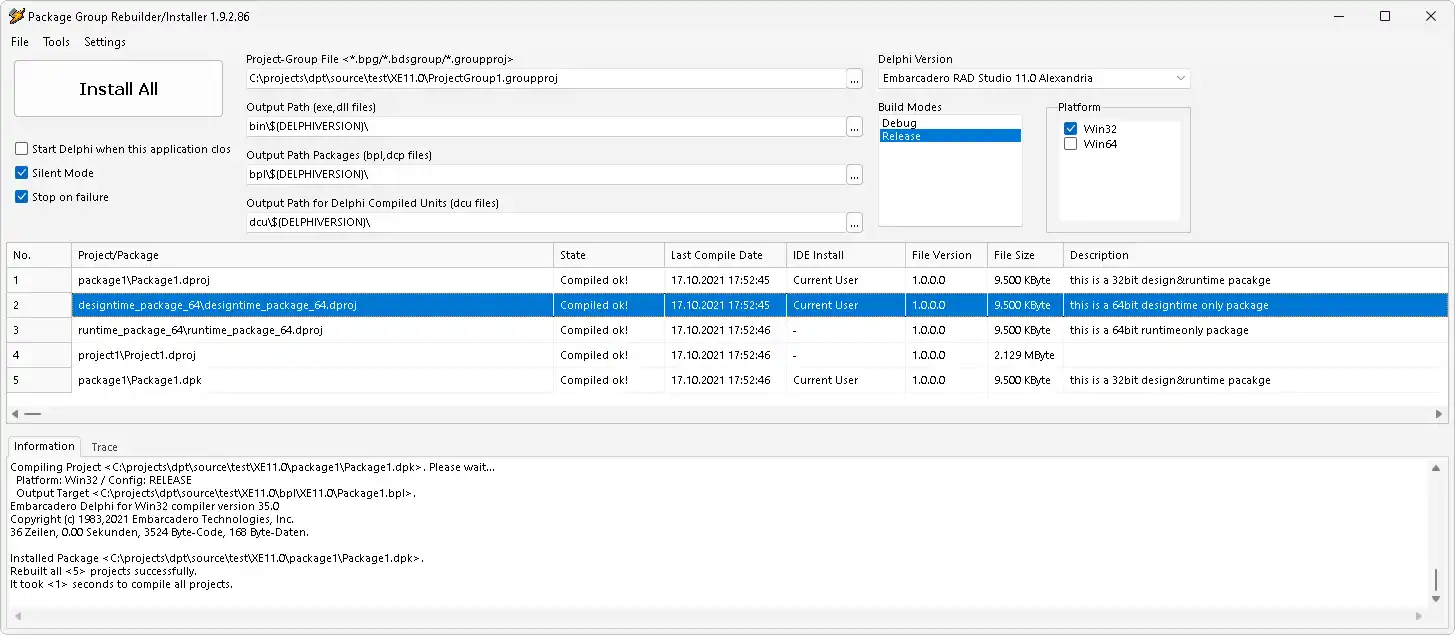Select Debug in Build Modes list
The height and width of the screenshot is (635, 1455).
(x=899, y=123)
